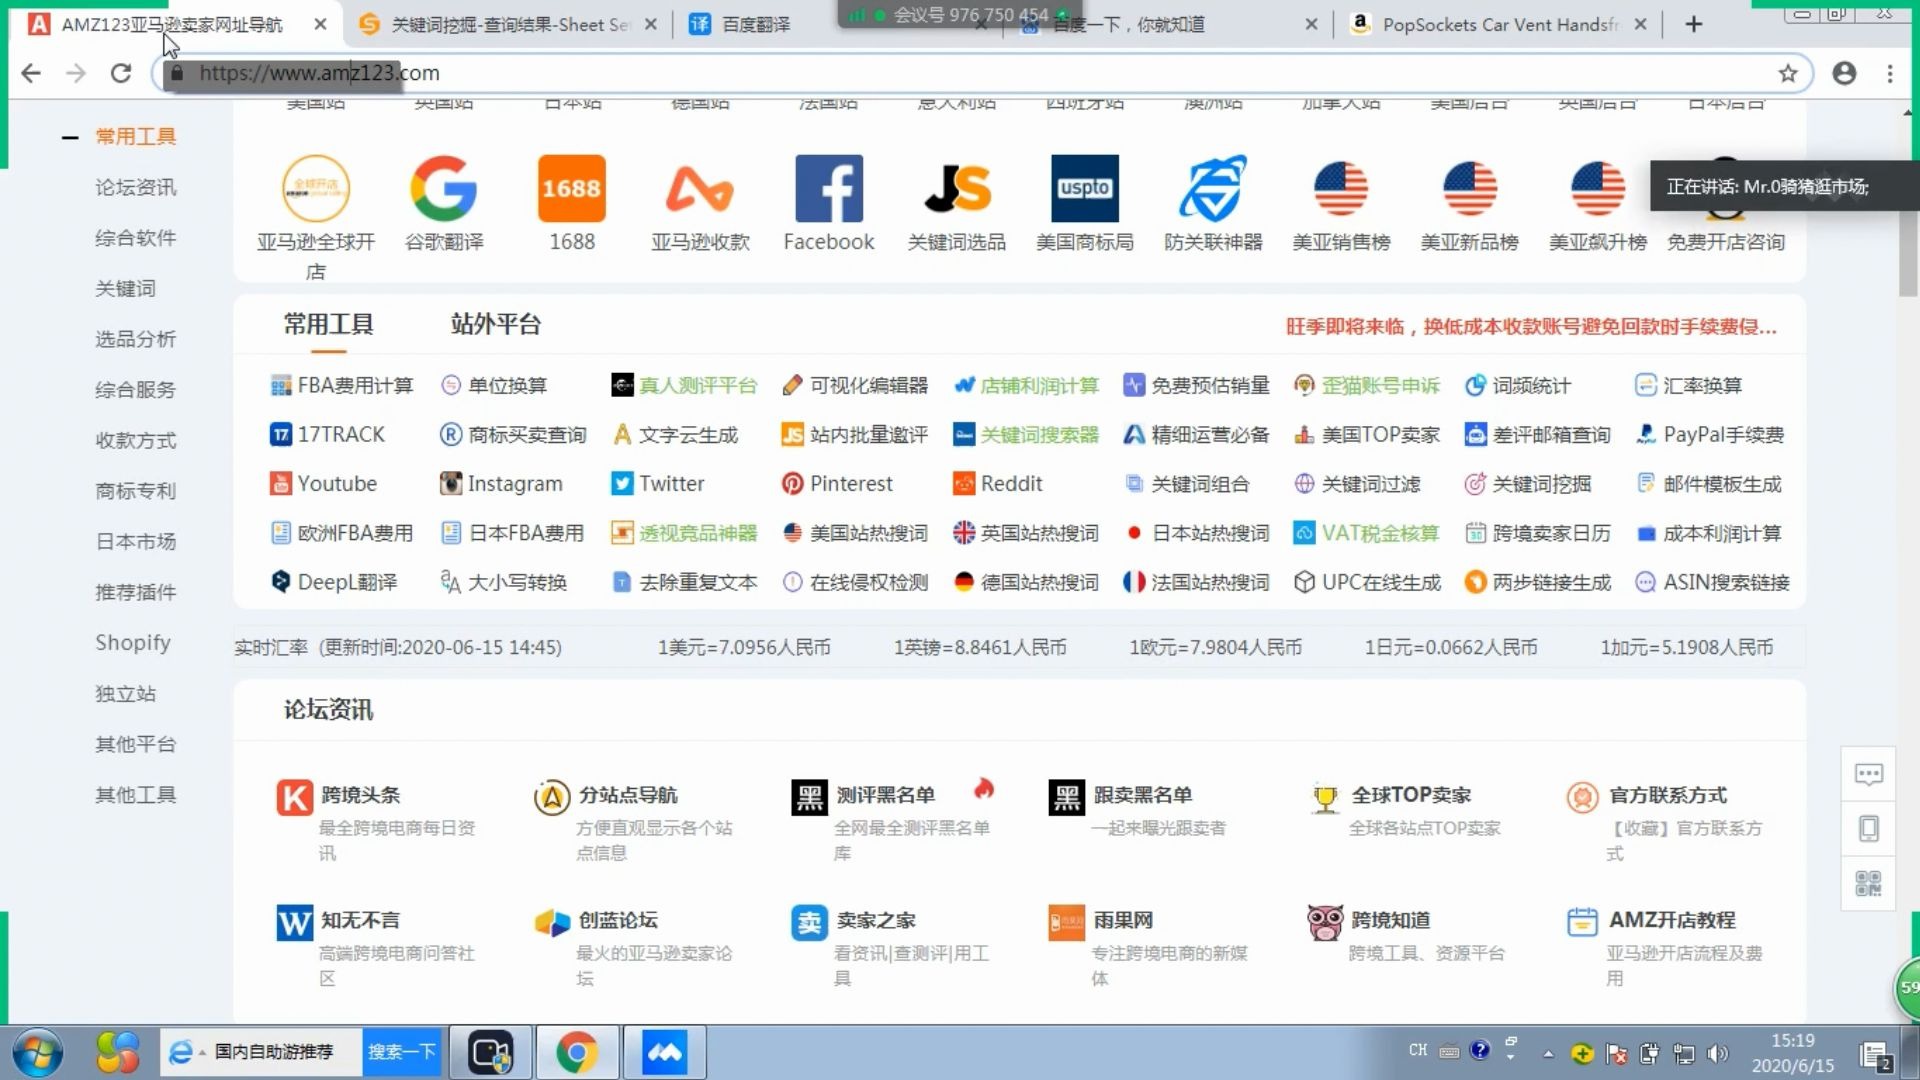The height and width of the screenshot is (1080, 1920).
Task: Go to Shopify in the sidebar
Action: pyautogui.click(x=133, y=642)
